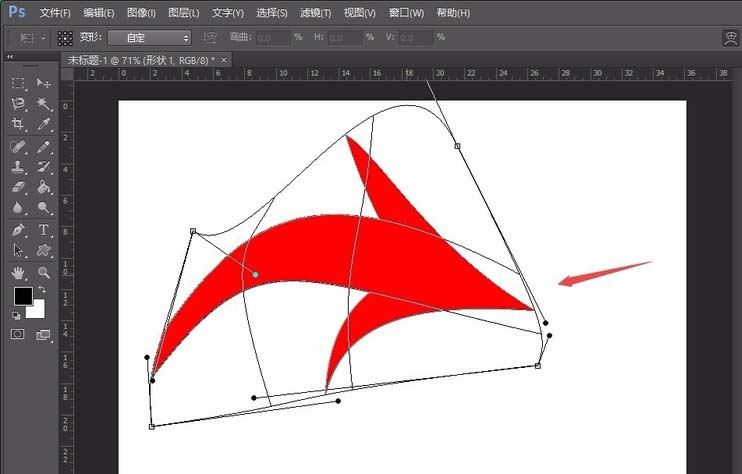
Task: Open the 文字(Y) menu
Action: click(228, 13)
